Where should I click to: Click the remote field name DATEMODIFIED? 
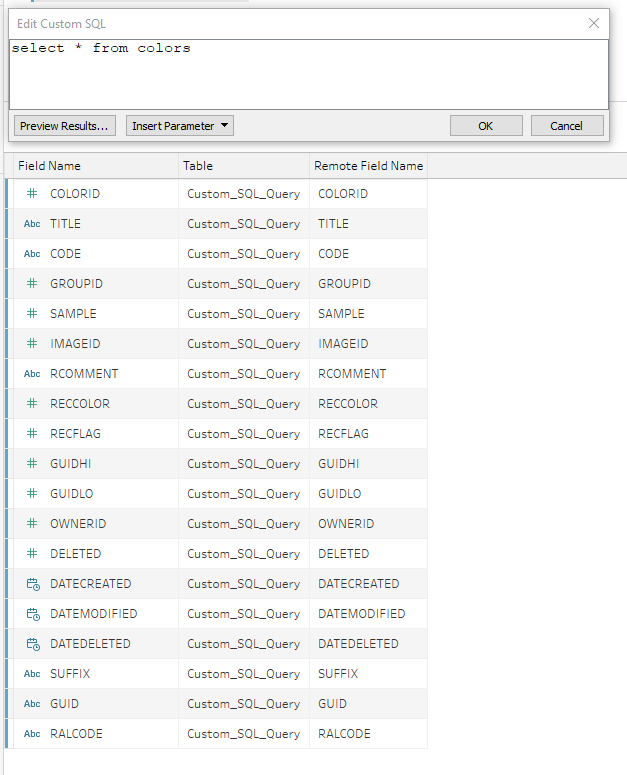point(362,613)
